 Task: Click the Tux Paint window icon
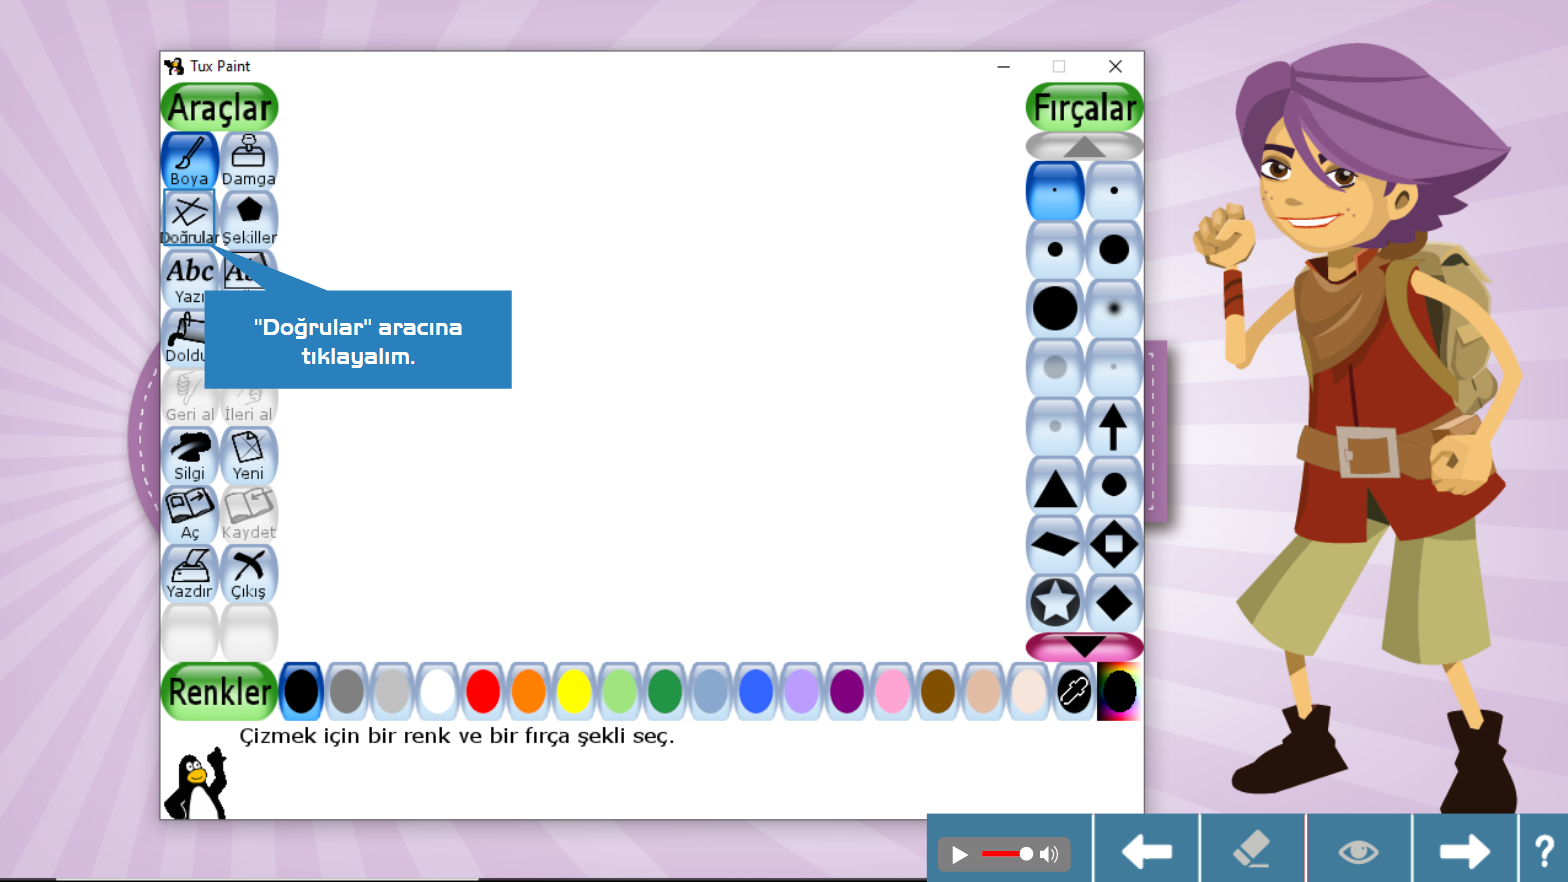(174, 66)
